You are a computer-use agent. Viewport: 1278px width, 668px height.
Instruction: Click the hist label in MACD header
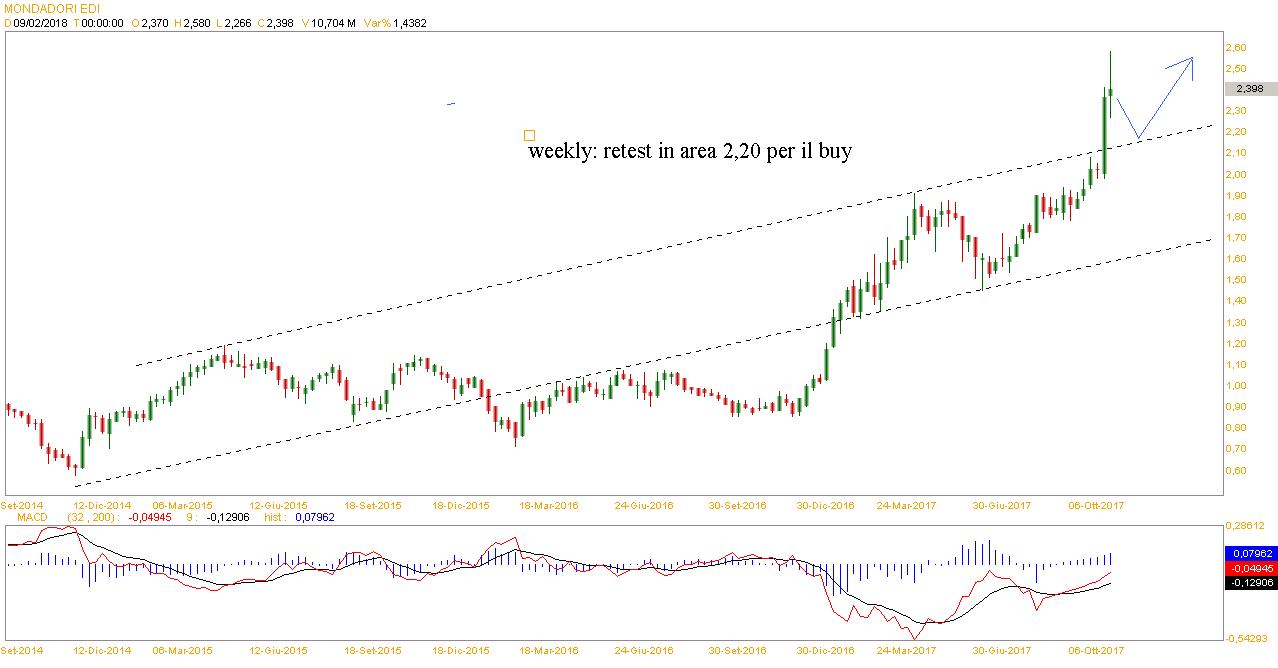[x=273, y=517]
